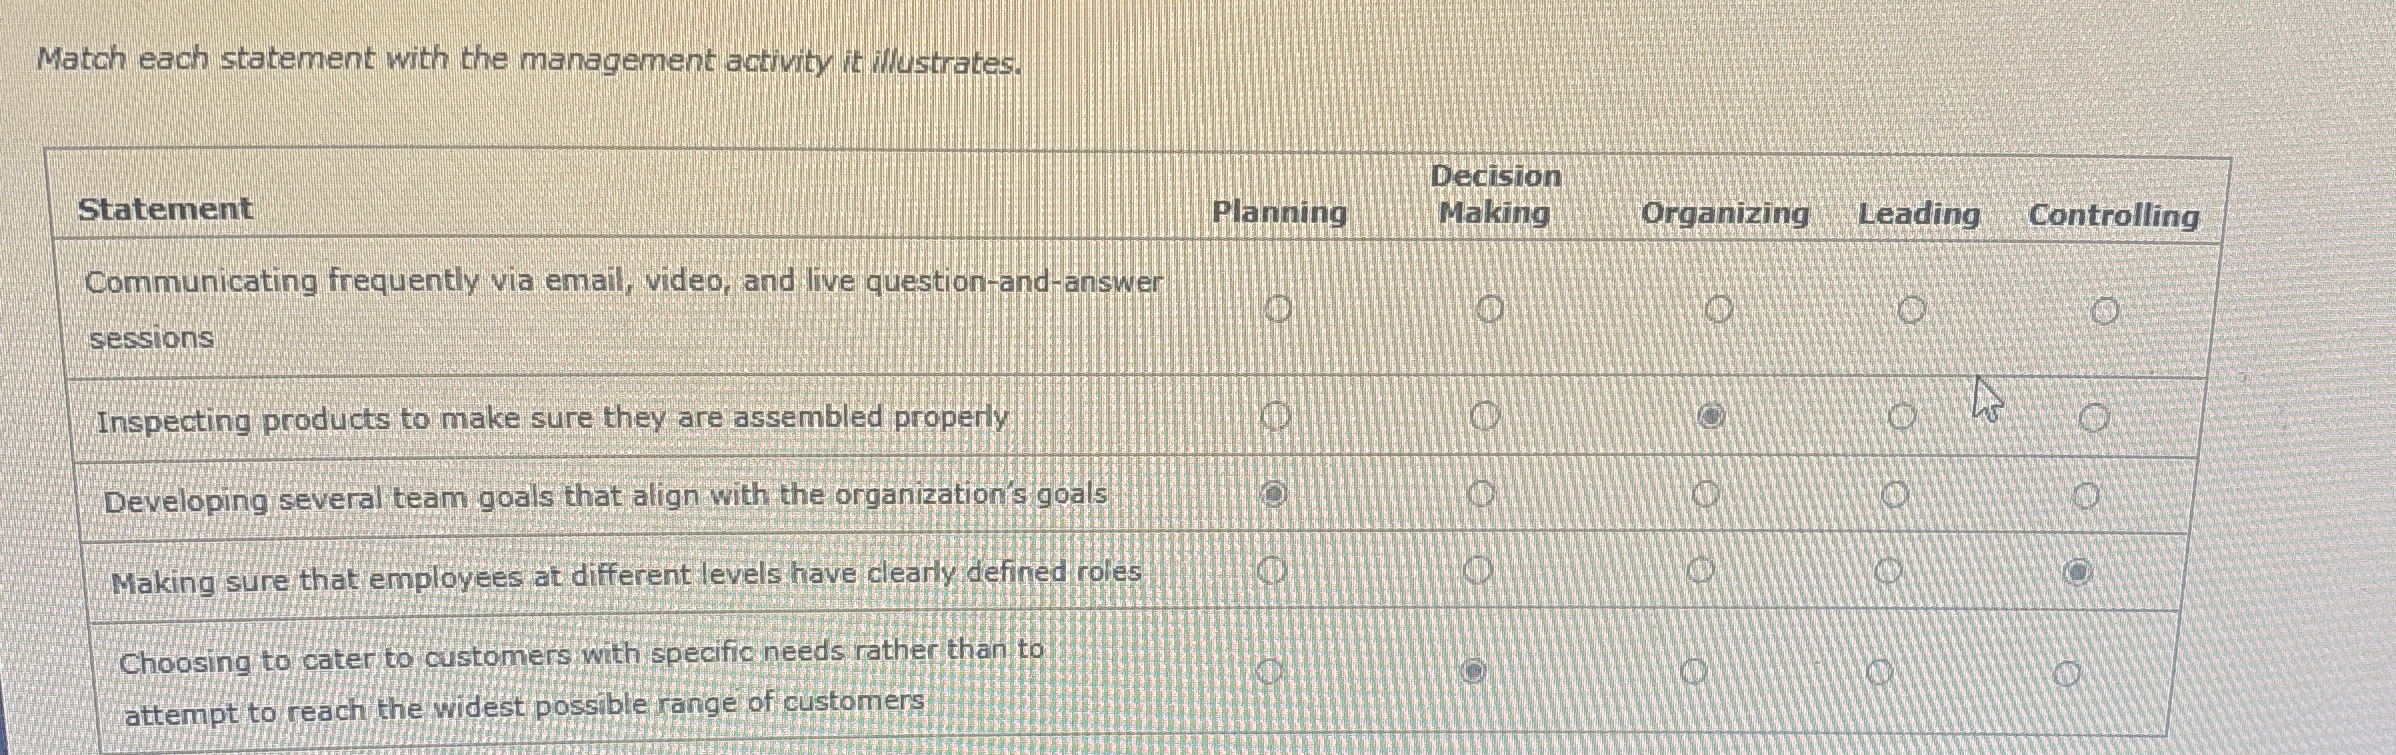This screenshot has width=2396, height=755.
Task: Click the Planning column header
Action: coord(1278,212)
